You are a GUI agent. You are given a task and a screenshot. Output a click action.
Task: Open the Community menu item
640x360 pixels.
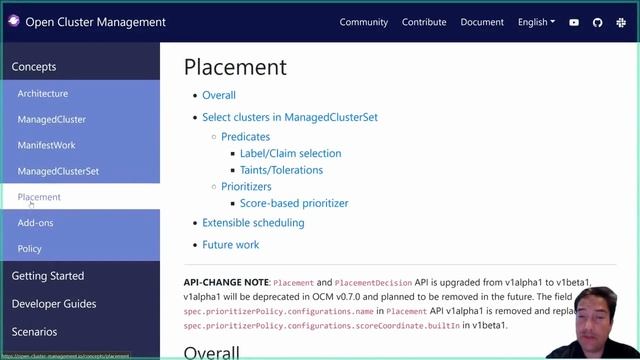(364, 22)
